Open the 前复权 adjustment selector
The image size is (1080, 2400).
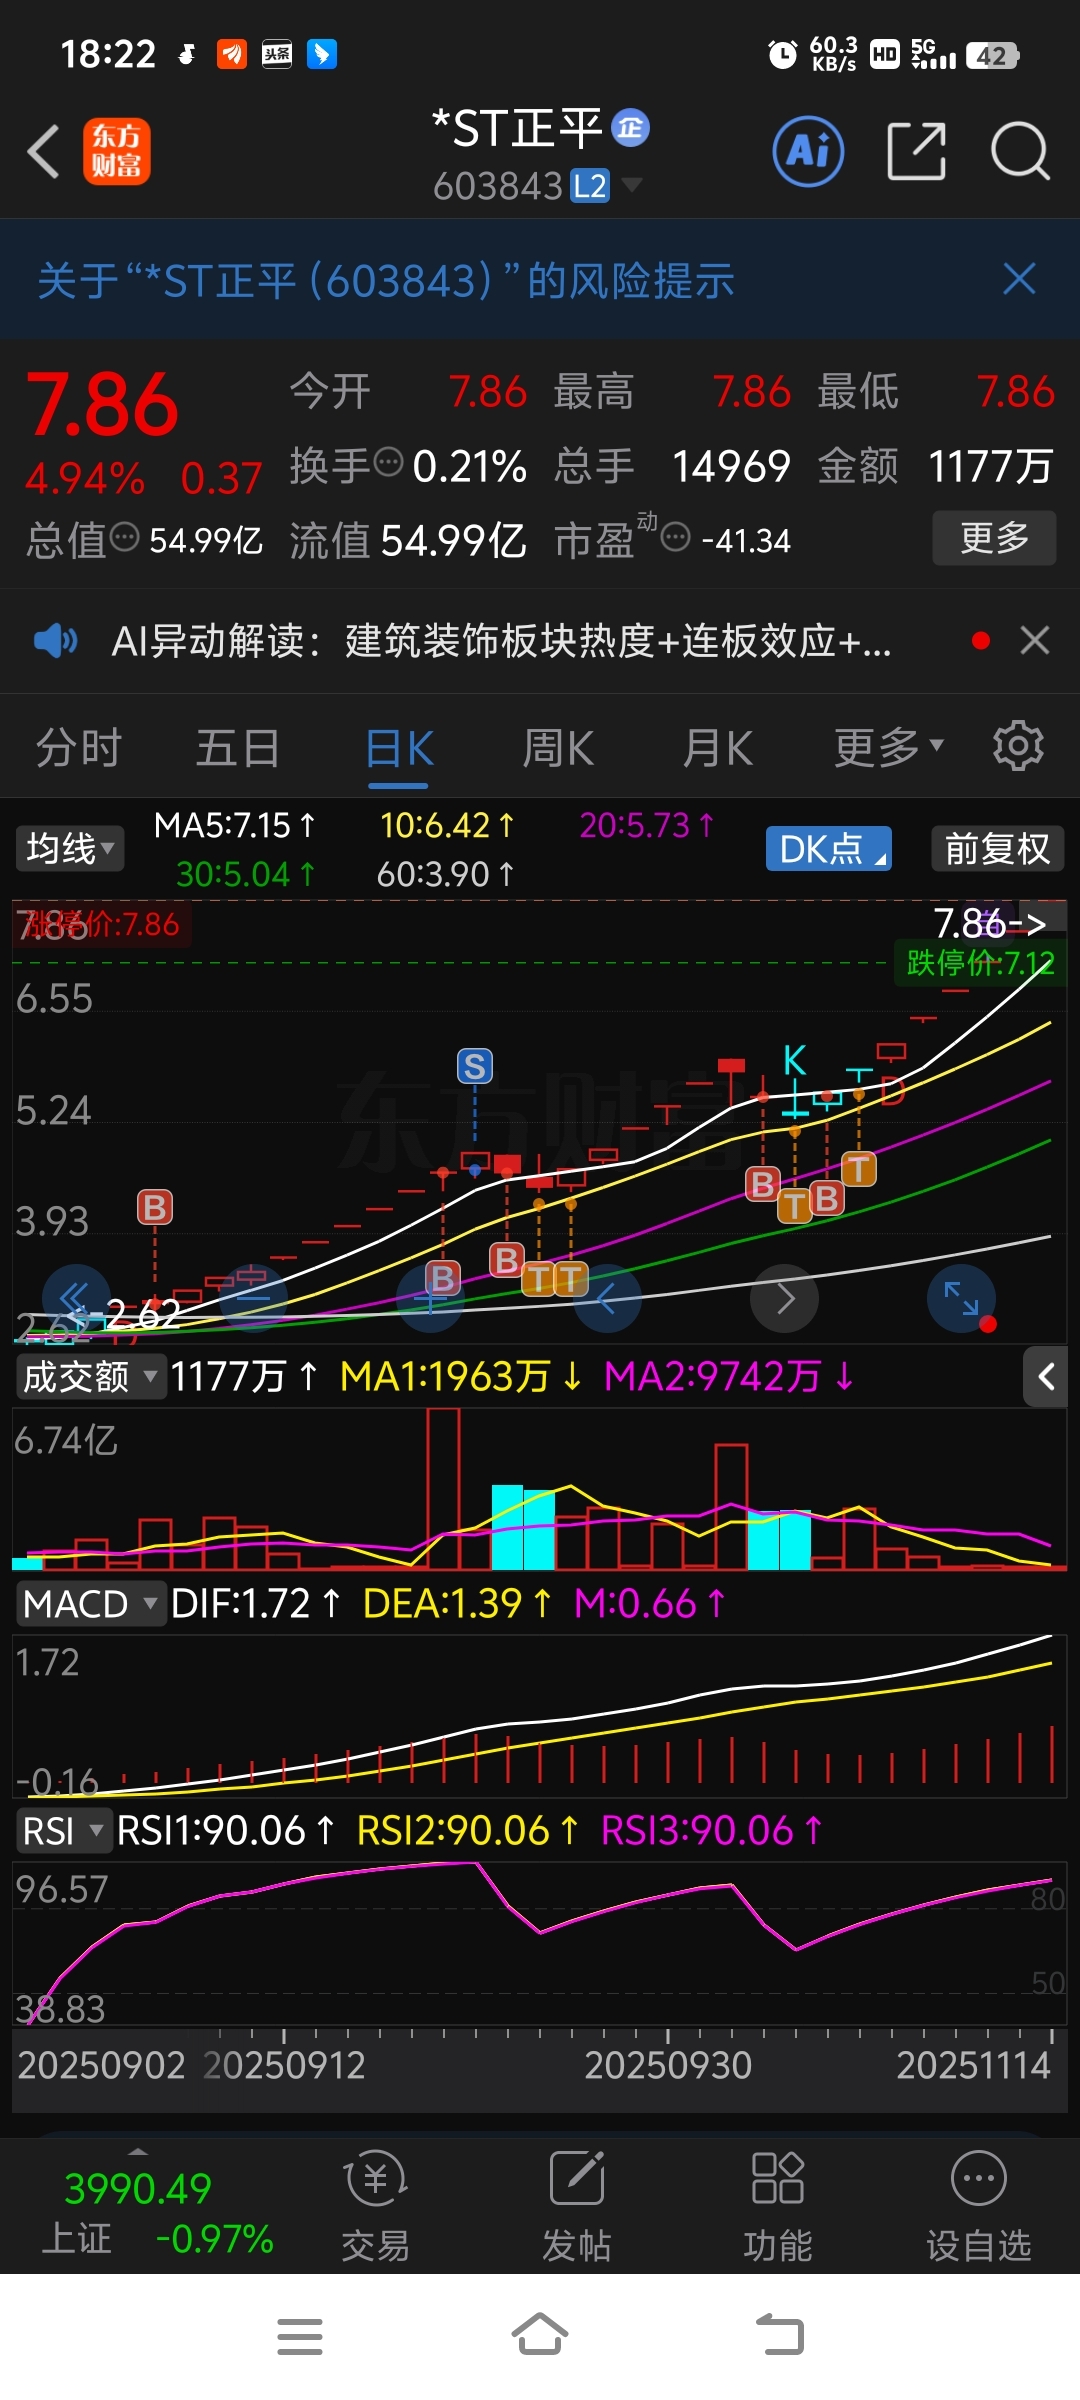(x=997, y=848)
